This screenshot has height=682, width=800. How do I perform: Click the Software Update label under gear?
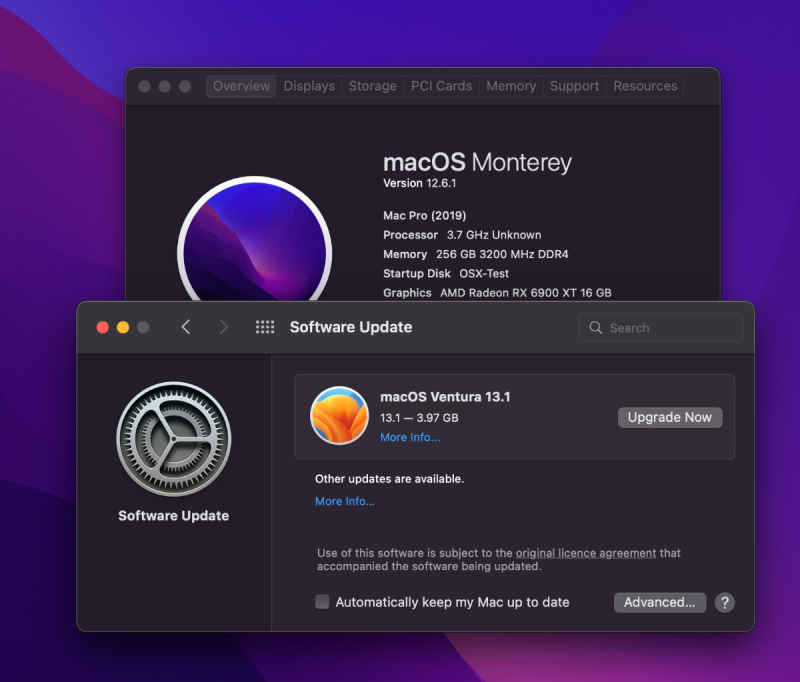173,516
